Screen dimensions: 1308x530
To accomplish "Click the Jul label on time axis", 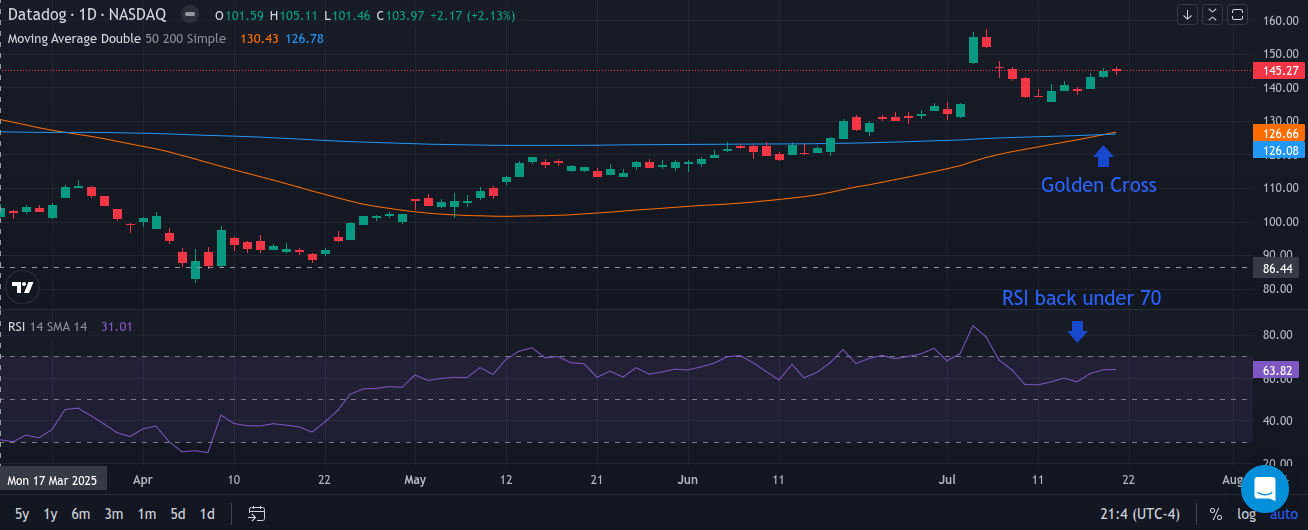I will coord(948,480).
